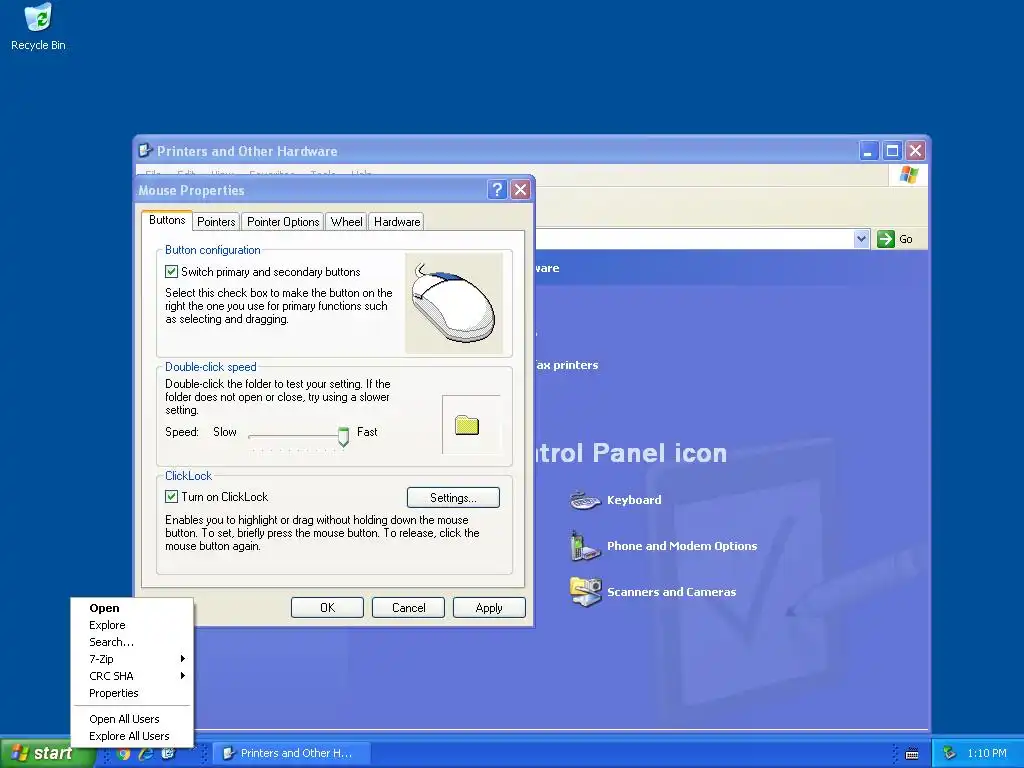Click the Keyboard control panel icon
Viewport: 1024px width, 768px height.
pyautogui.click(x=584, y=501)
